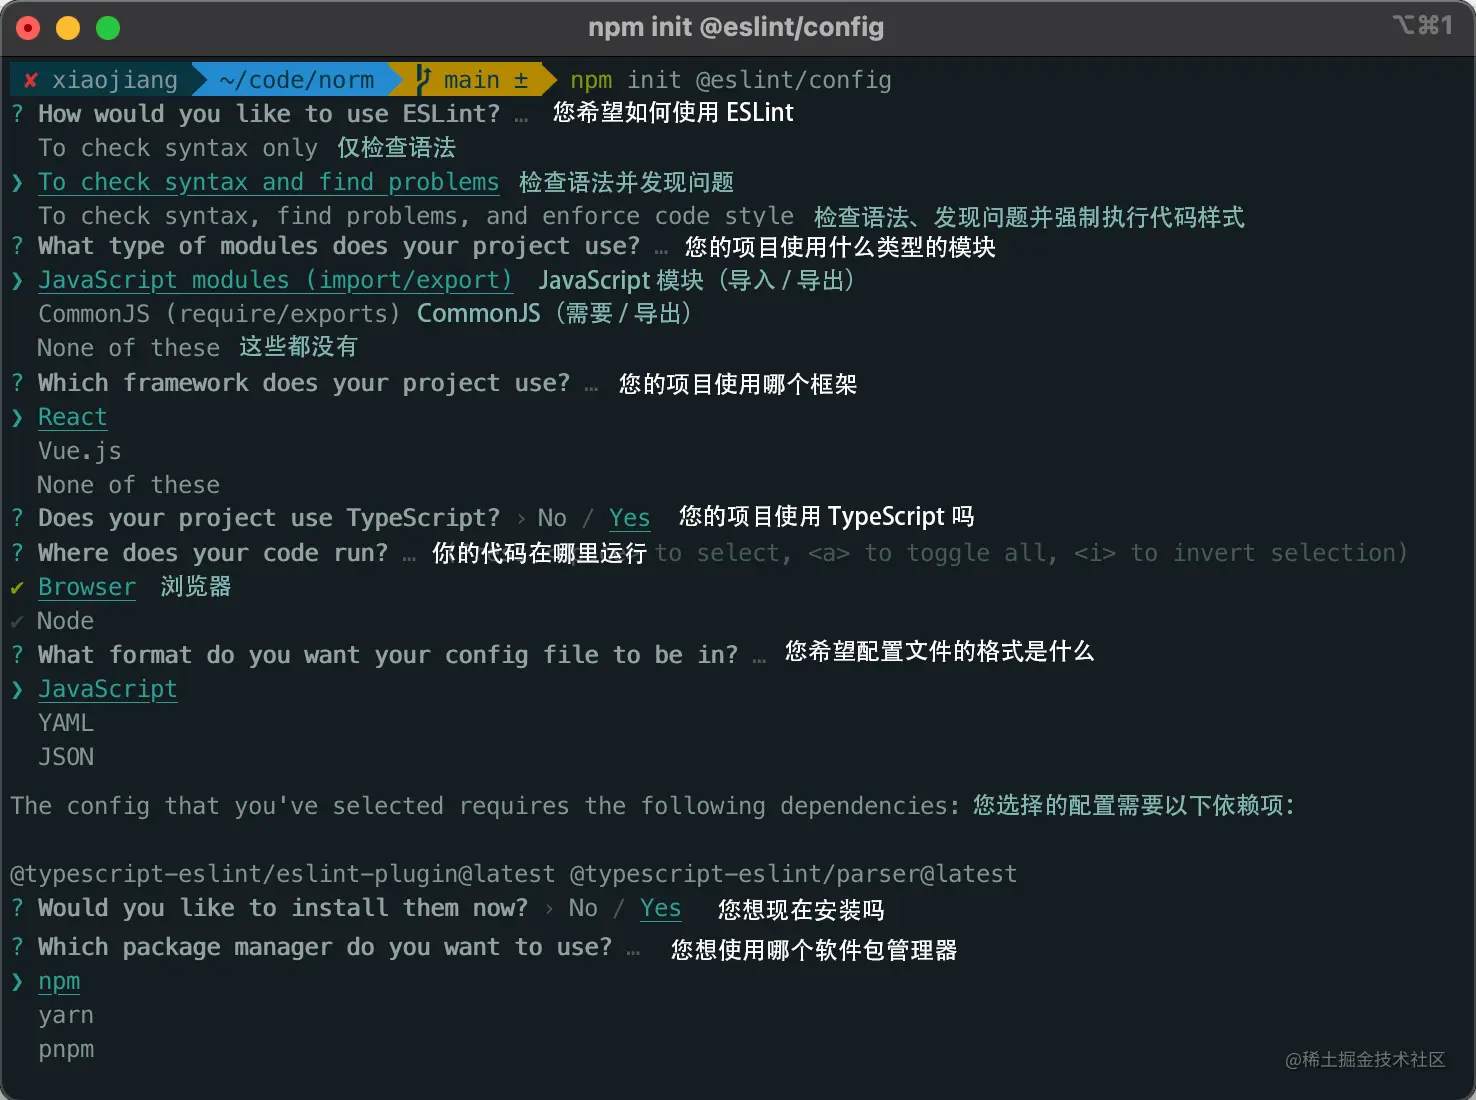Click 'No' for the TypeScript question
1476x1100 pixels.
coord(552,518)
